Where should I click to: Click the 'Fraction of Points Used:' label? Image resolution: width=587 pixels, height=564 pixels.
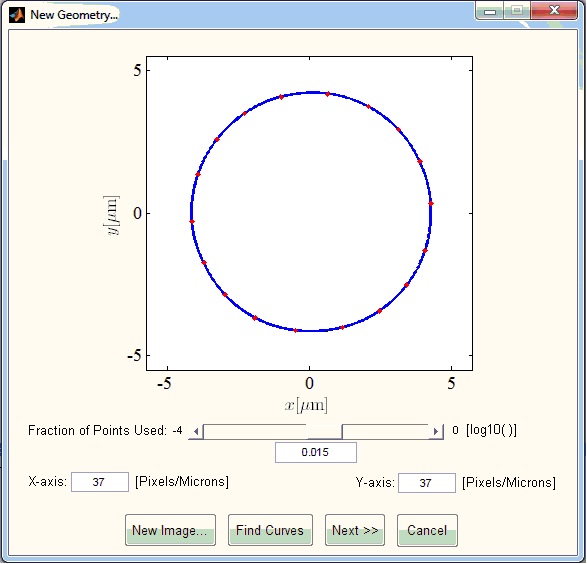97,430
